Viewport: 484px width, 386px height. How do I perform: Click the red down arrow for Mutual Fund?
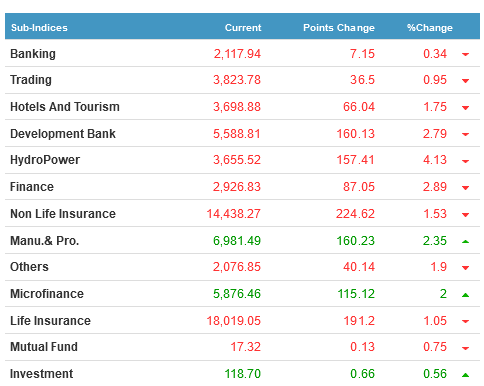465,348
